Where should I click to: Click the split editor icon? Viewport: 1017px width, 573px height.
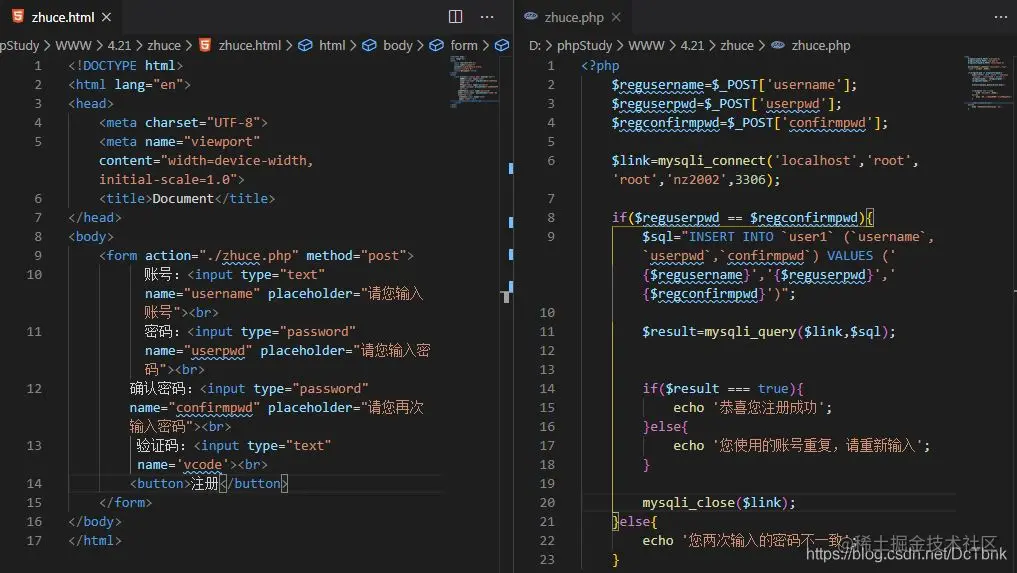point(455,17)
